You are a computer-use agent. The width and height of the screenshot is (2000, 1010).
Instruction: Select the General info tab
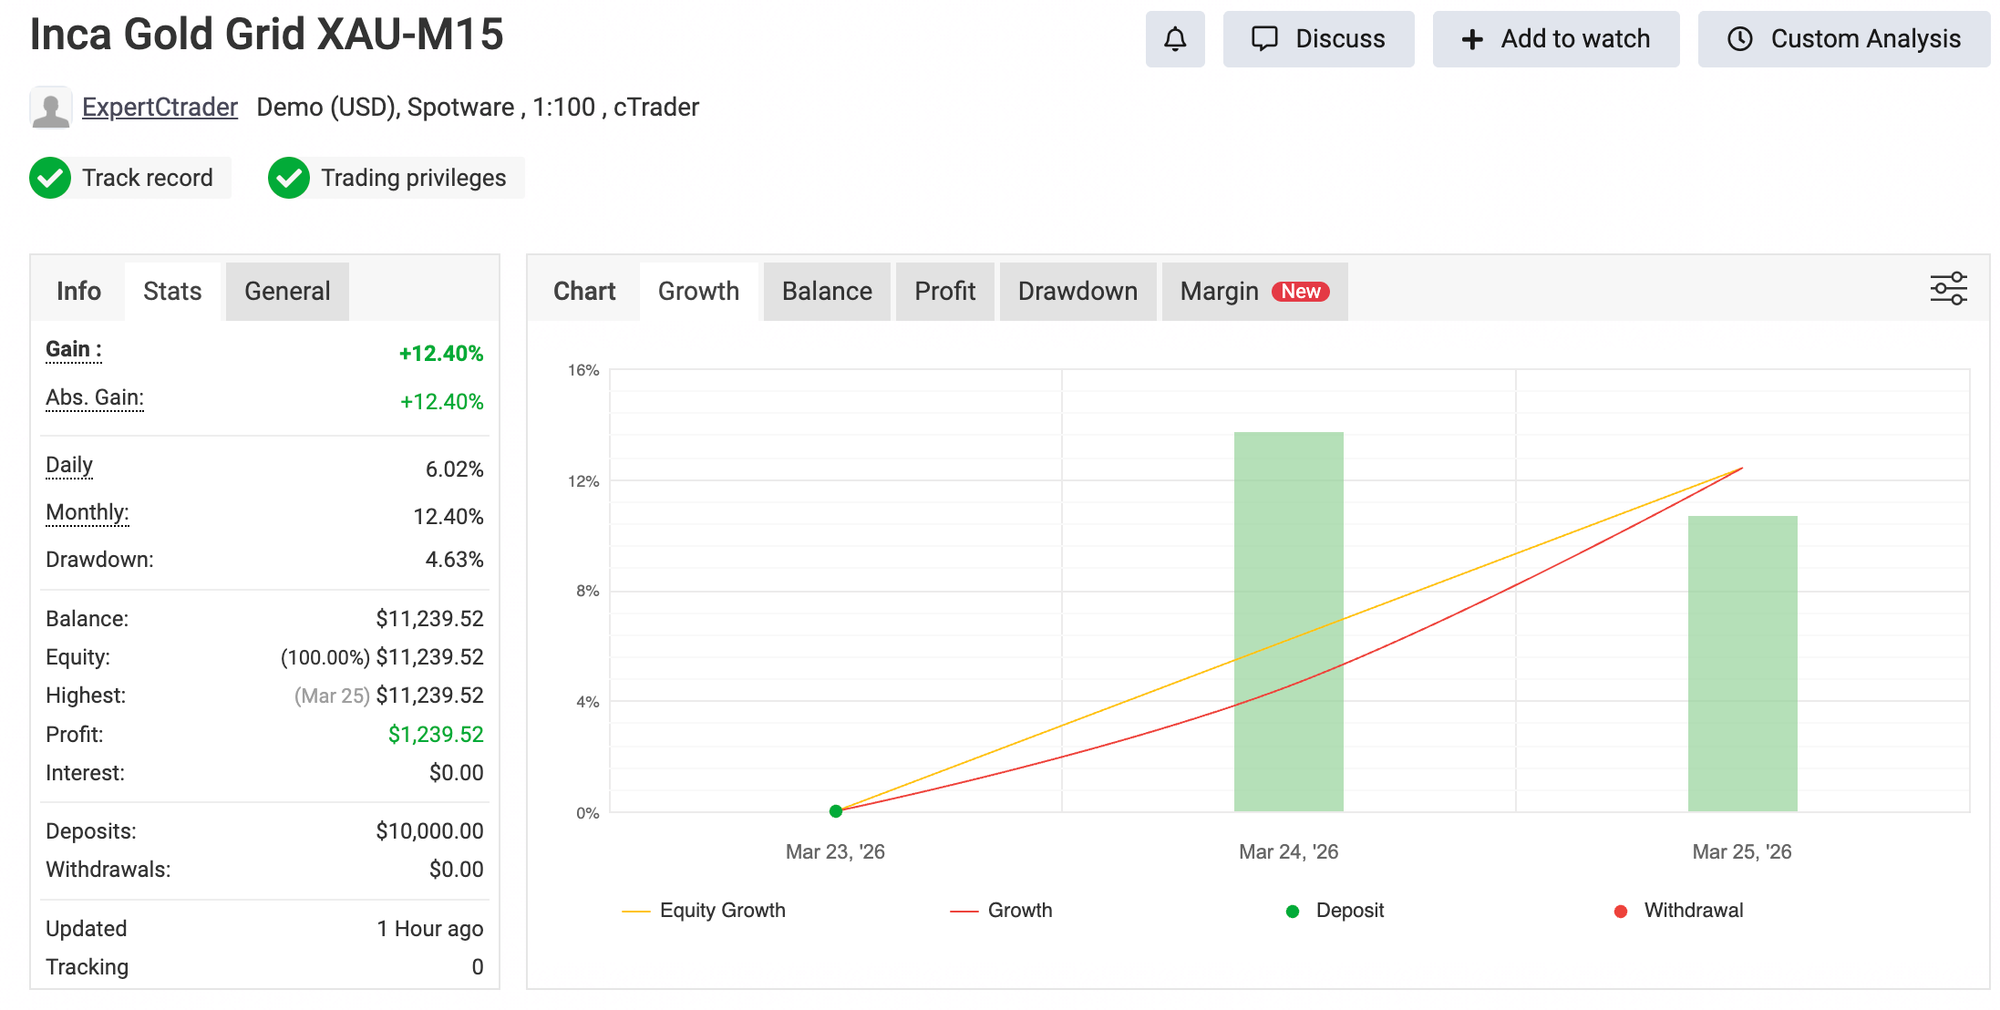pyautogui.click(x=287, y=291)
